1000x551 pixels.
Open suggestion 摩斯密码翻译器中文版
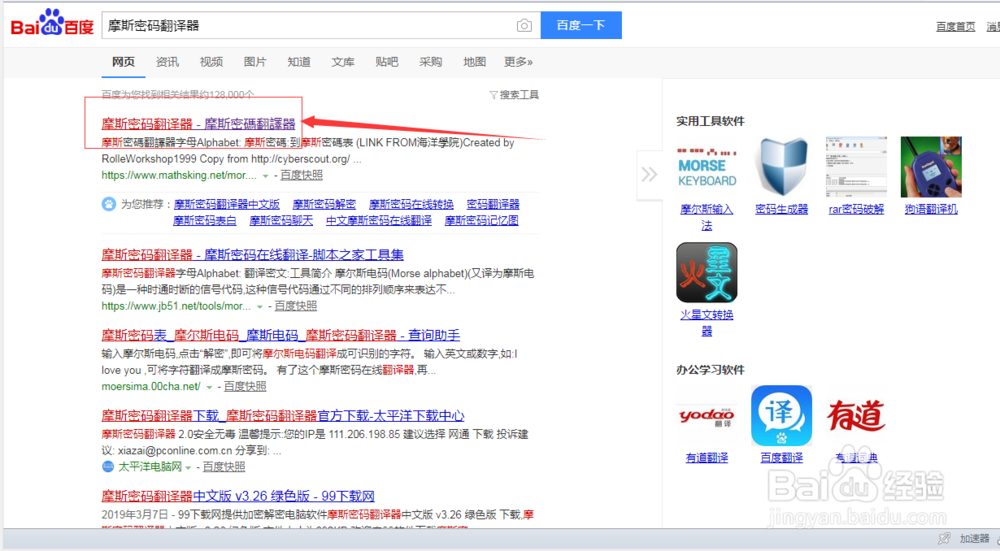pyautogui.click(x=227, y=204)
